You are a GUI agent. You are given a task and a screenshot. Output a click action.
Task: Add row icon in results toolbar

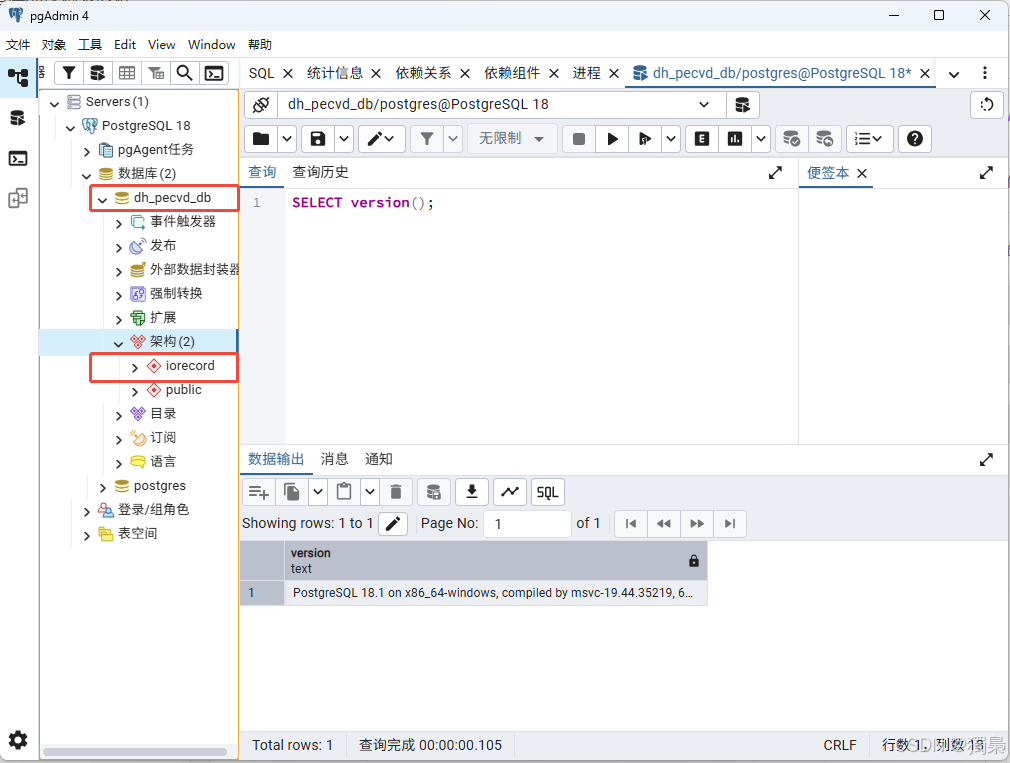coord(259,493)
